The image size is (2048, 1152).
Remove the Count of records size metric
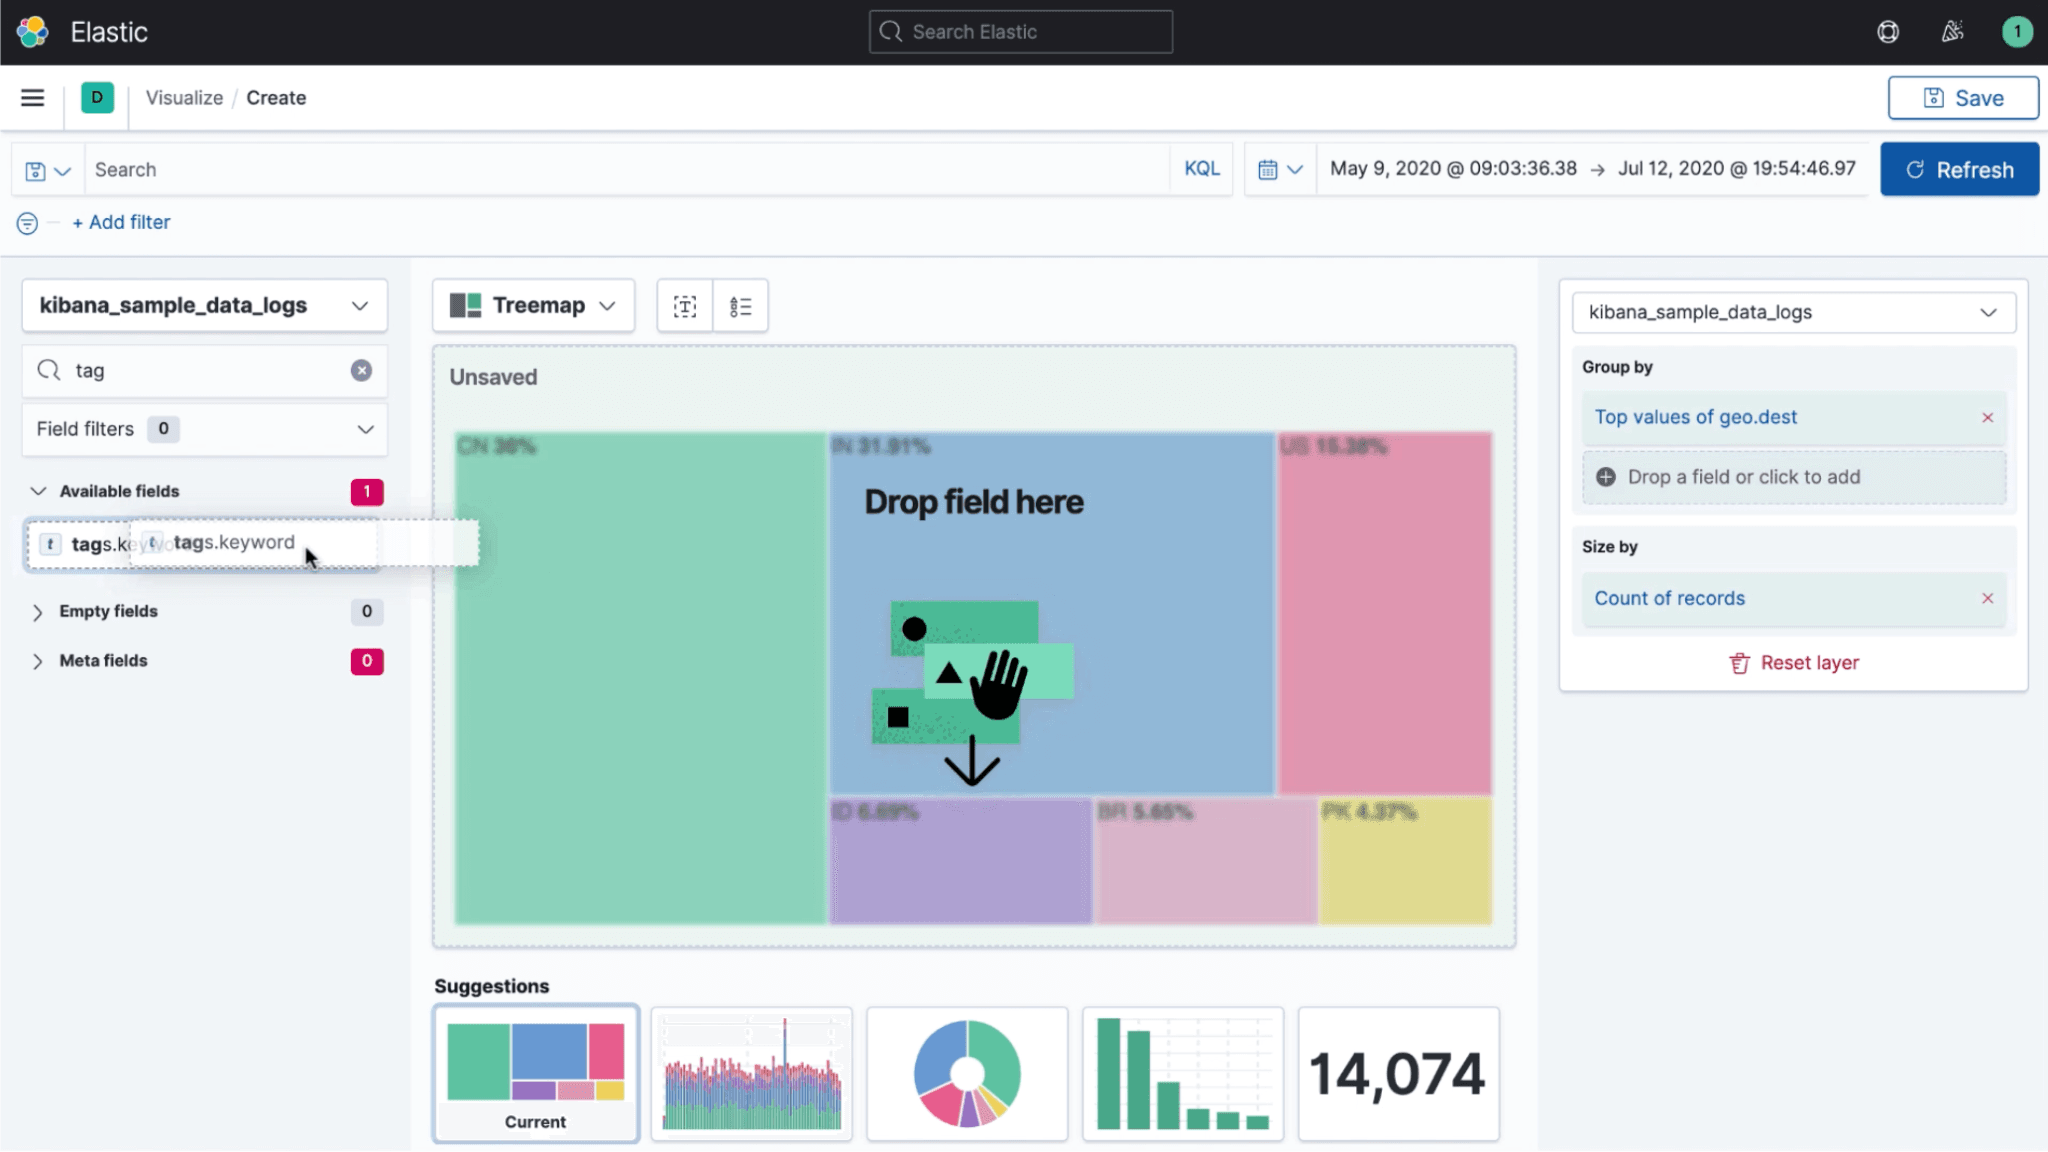pyautogui.click(x=1986, y=598)
